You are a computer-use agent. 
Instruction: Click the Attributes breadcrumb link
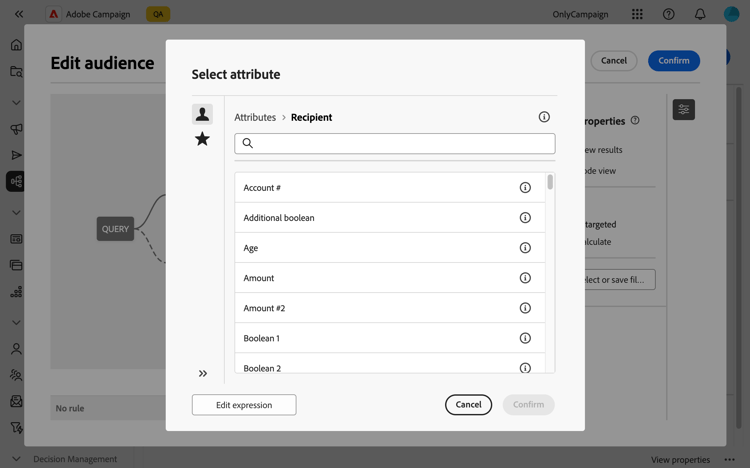(x=255, y=117)
